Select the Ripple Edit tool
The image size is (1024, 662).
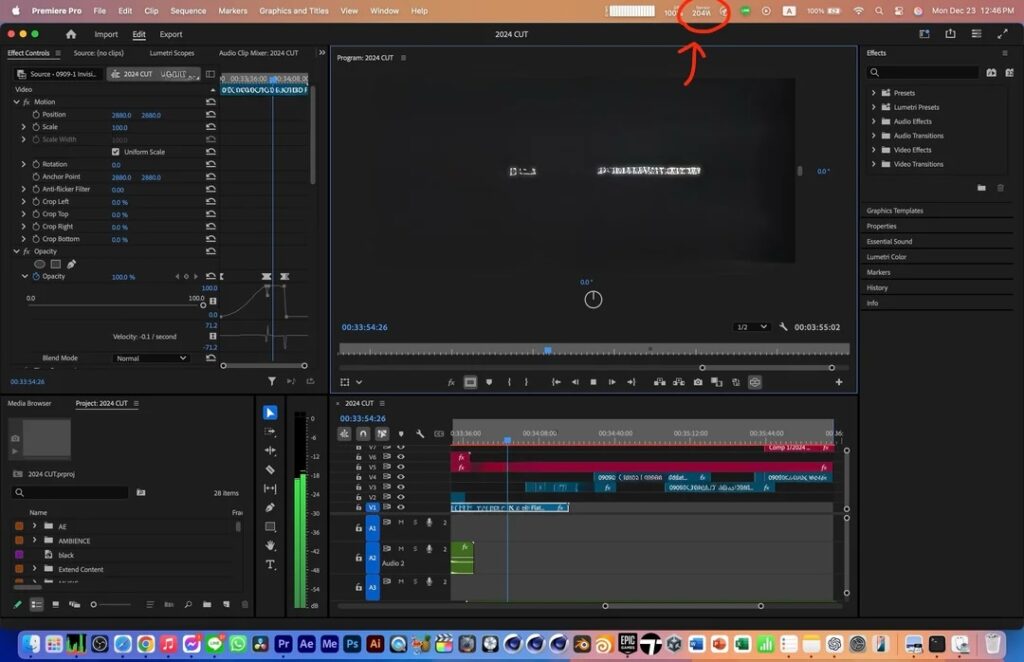tap(270, 450)
